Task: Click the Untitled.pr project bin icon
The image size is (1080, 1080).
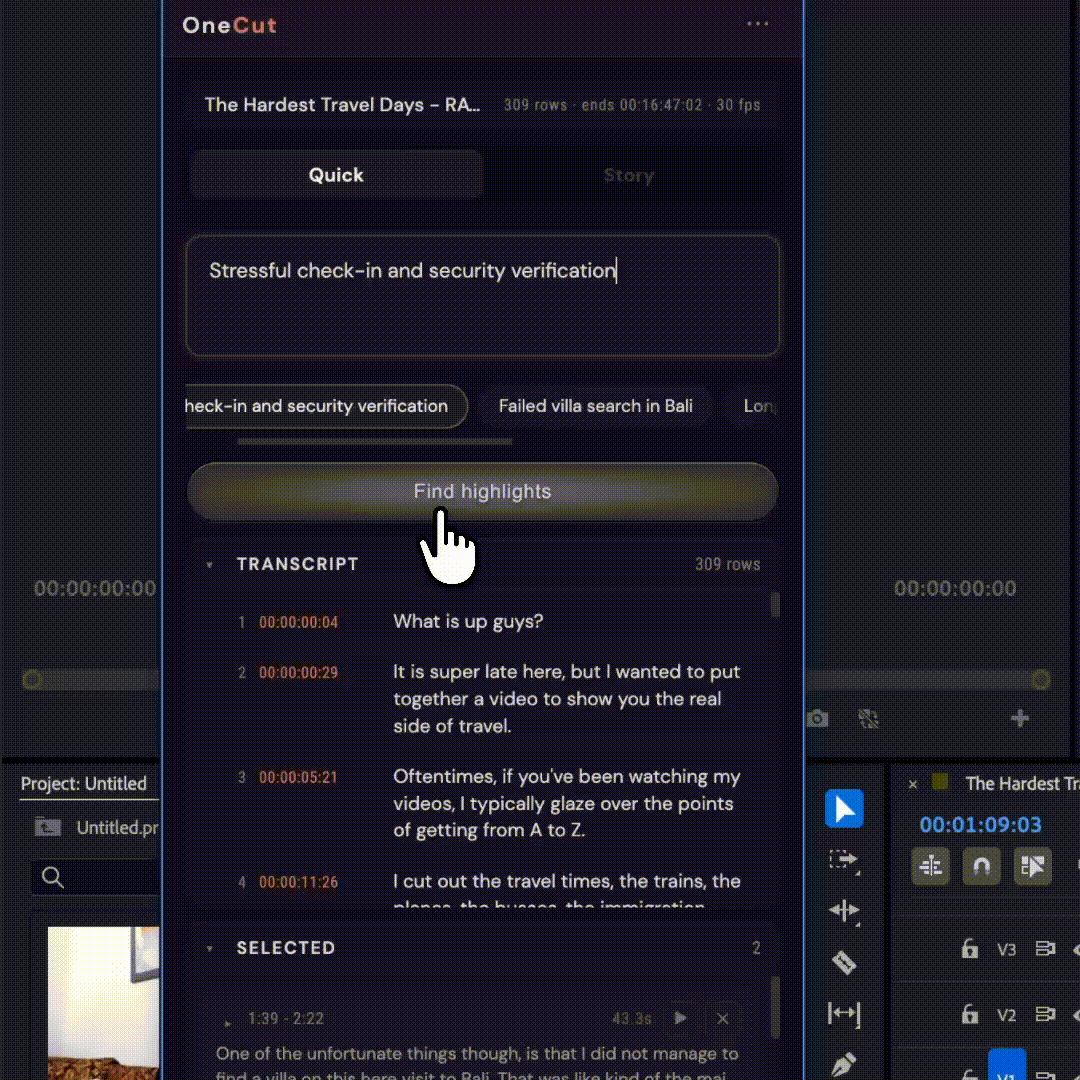Action: [x=48, y=827]
